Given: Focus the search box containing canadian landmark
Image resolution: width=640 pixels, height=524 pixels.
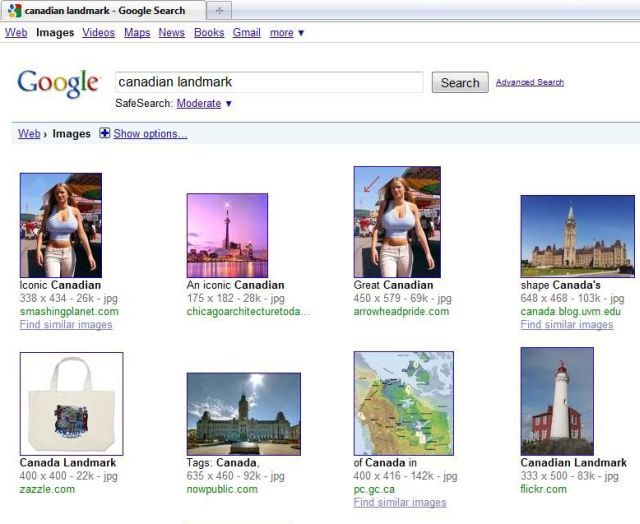Looking at the screenshot, I should pyautogui.click(x=269, y=83).
